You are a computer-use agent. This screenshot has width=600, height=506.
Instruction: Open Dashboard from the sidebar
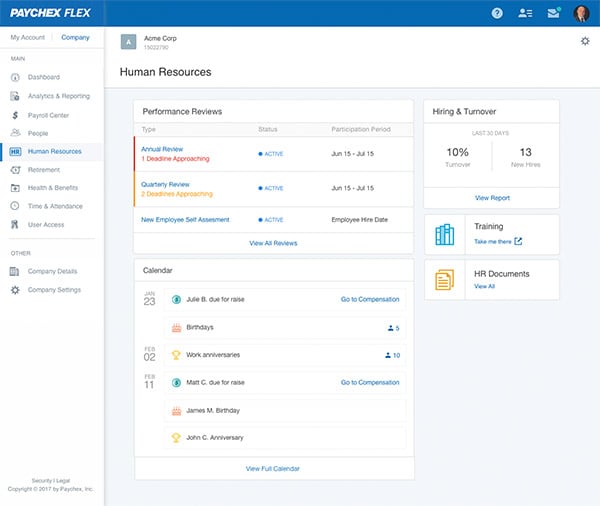click(x=44, y=77)
